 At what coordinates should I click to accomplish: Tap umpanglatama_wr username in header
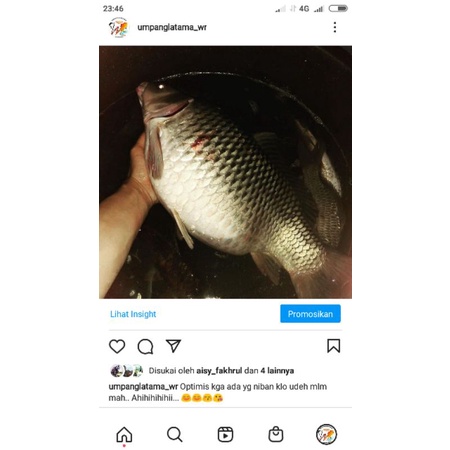172,27
